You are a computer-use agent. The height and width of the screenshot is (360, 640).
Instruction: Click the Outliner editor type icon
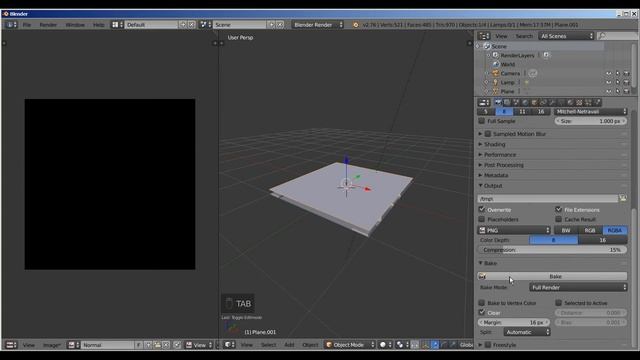coord(484,36)
